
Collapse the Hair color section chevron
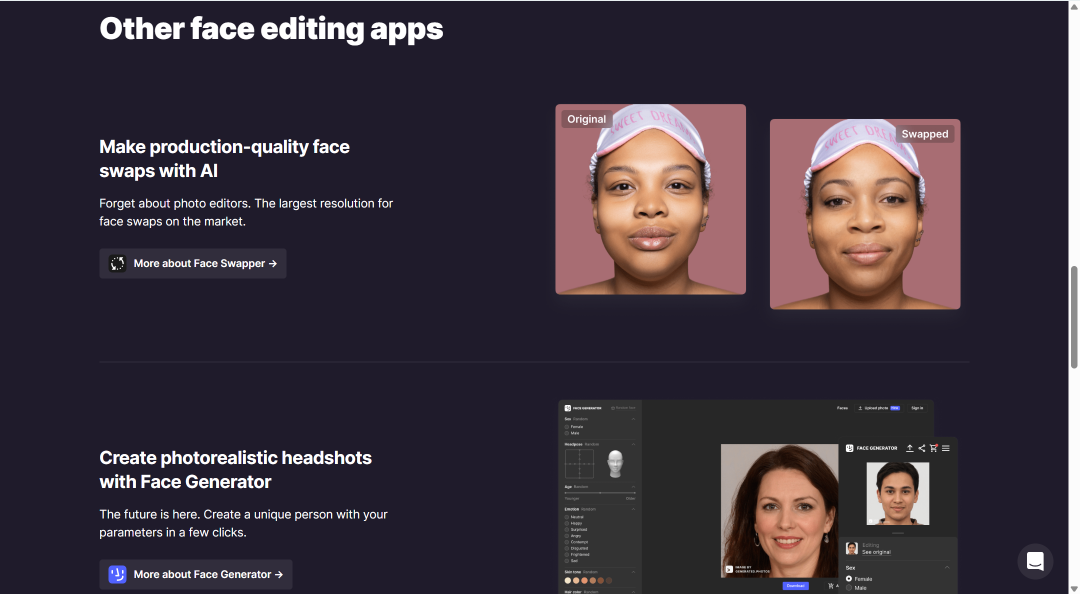(634, 591)
